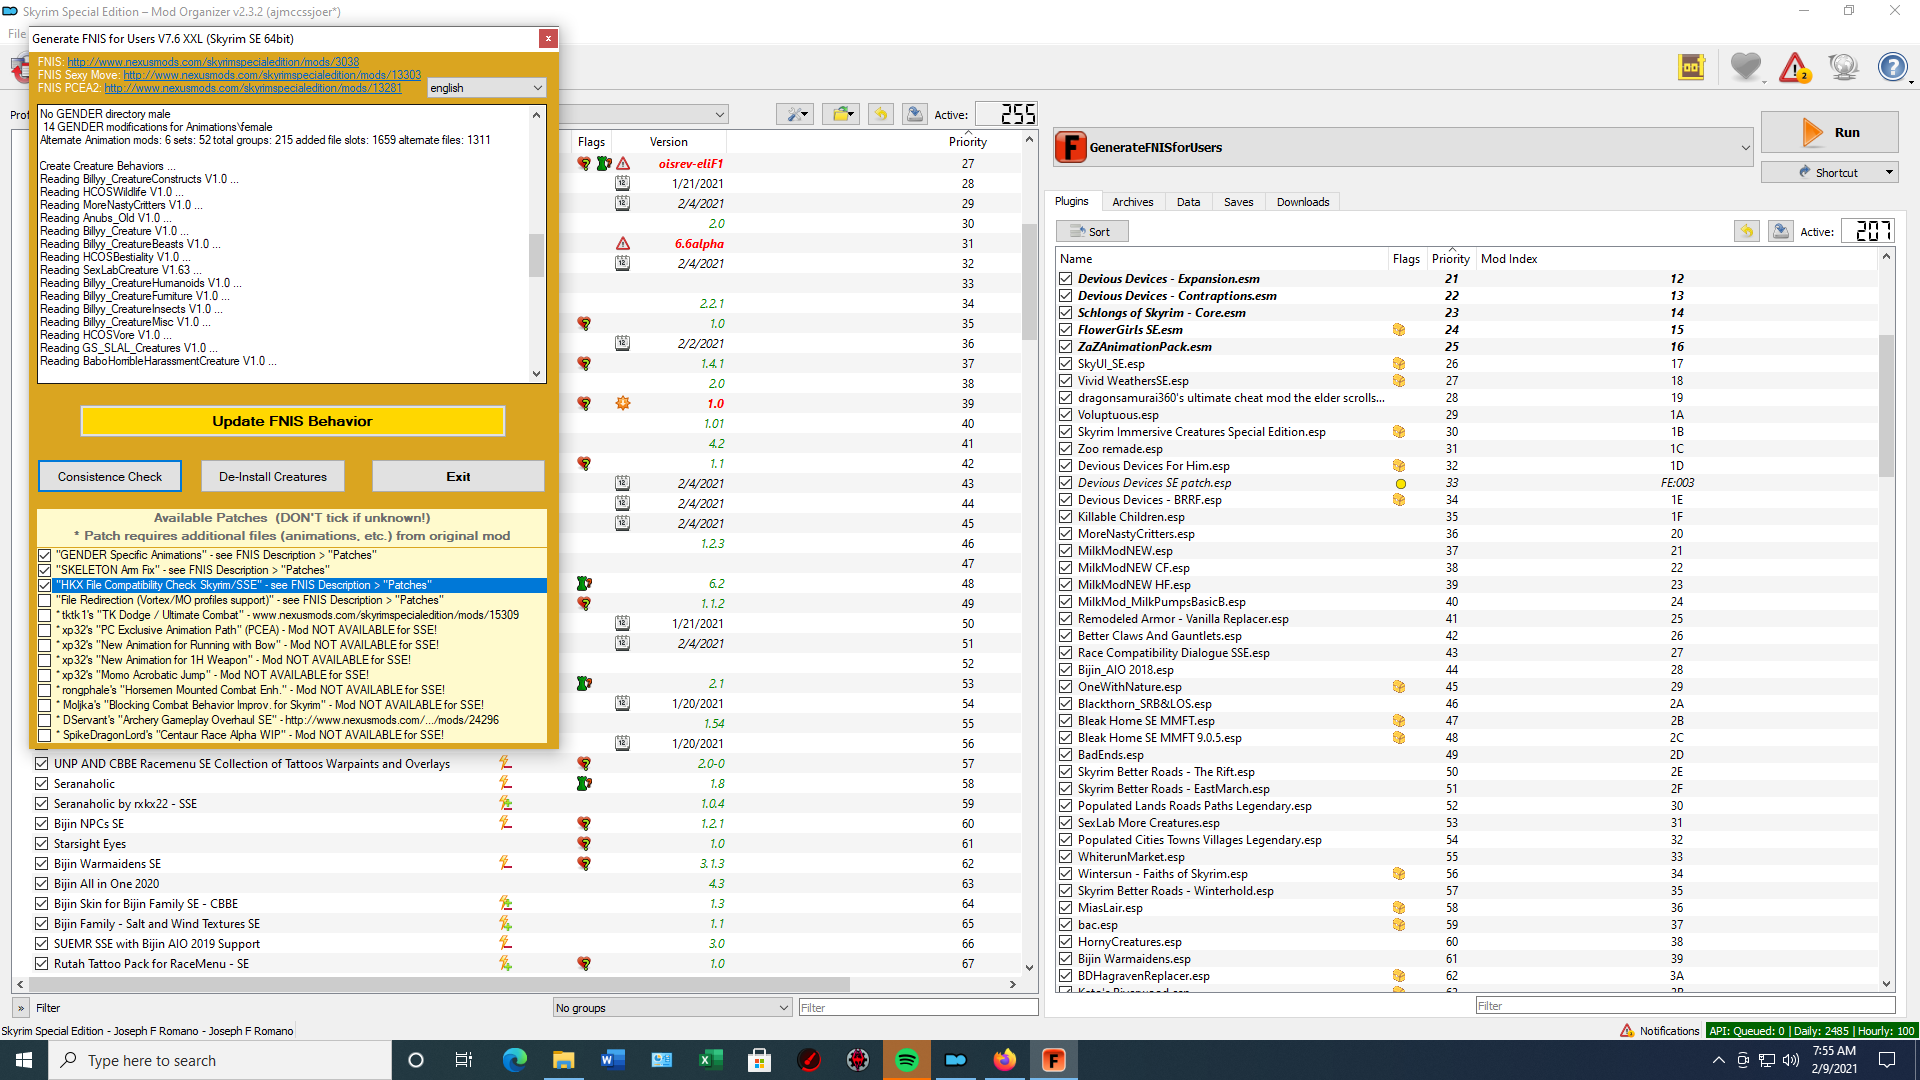Click restore backup arrow icon beside mod list Active counter
This screenshot has height=1080, width=1920.
click(881, 114)
